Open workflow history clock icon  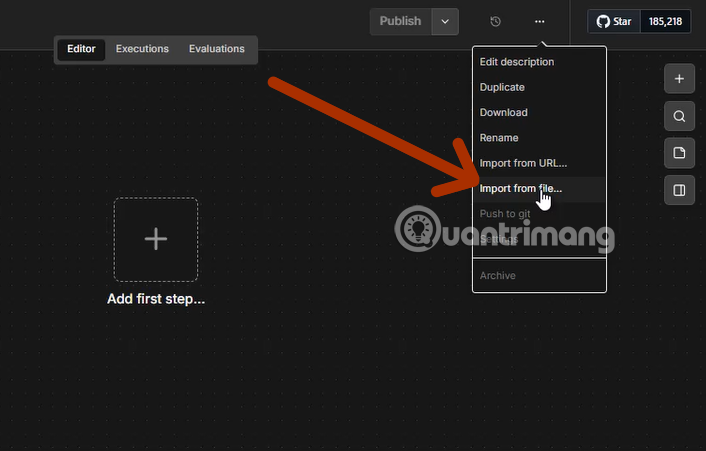point(495,21)
